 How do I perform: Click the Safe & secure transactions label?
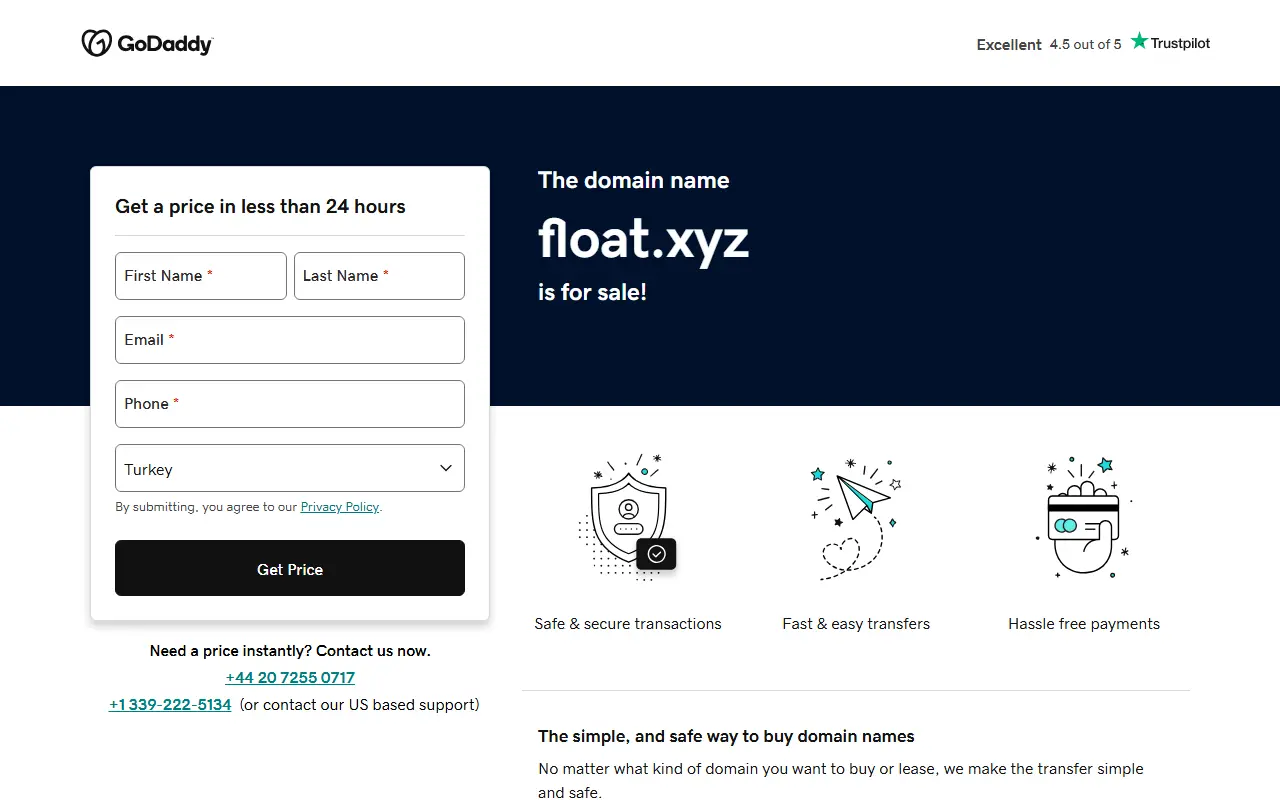tap(628, 624)
